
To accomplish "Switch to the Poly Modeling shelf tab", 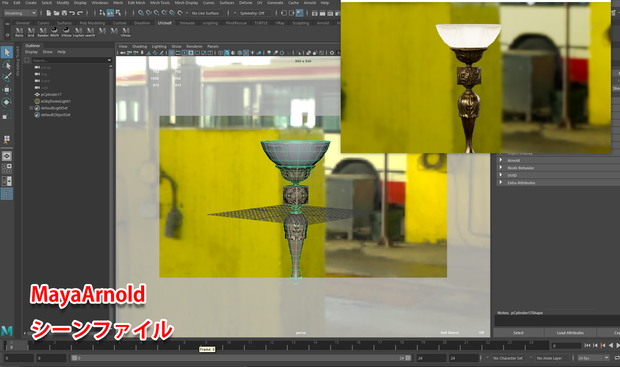I will click(x=92, y=23).
